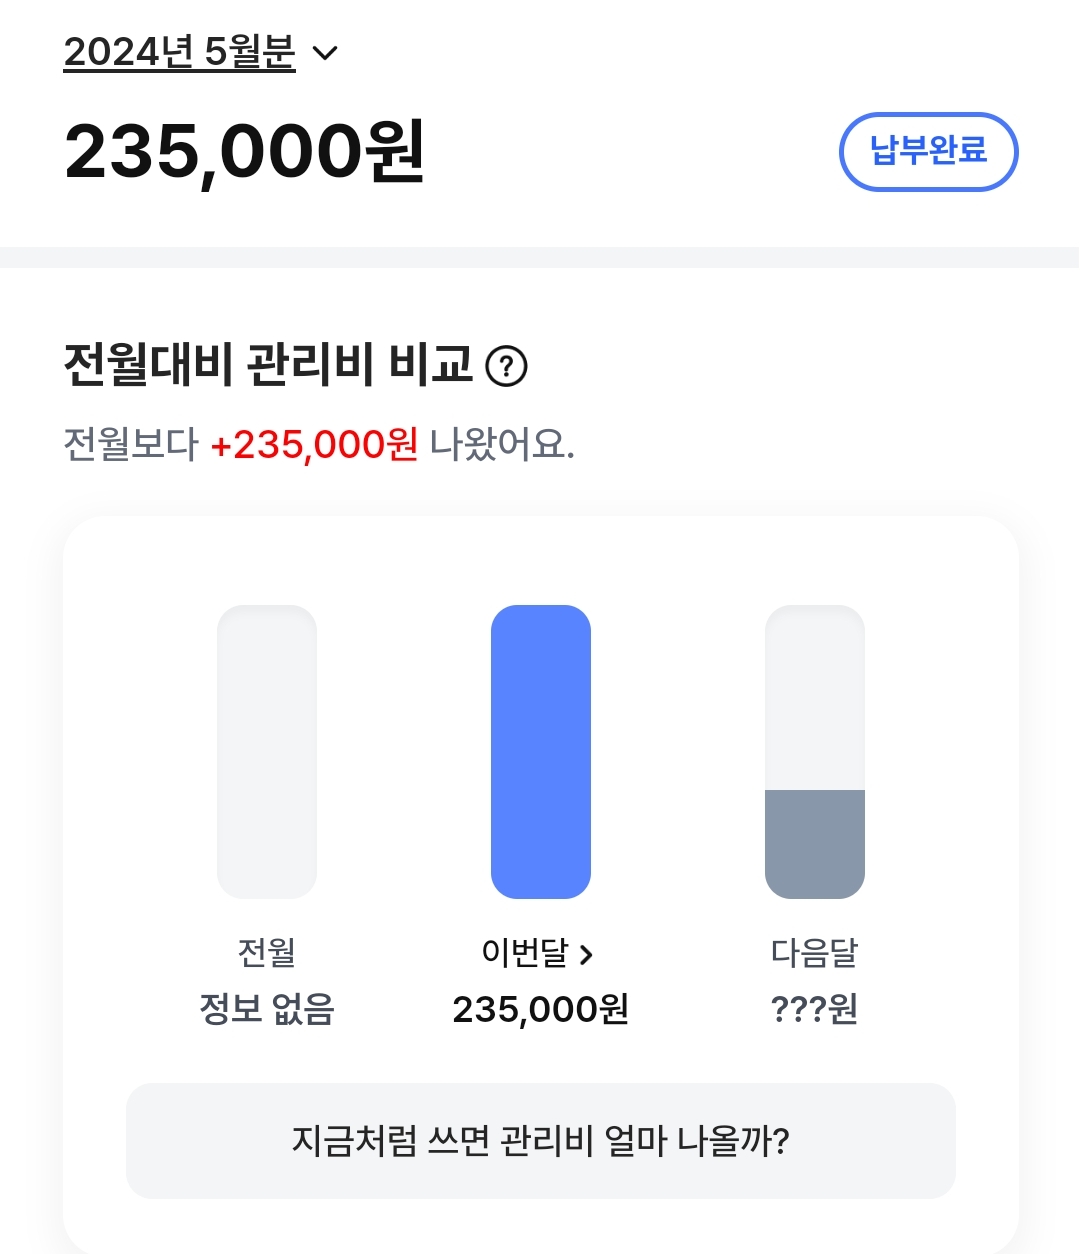Select the blue 이번달 bar
1080x1254 pixels.
pyautogui.click(x=541, y=751)
